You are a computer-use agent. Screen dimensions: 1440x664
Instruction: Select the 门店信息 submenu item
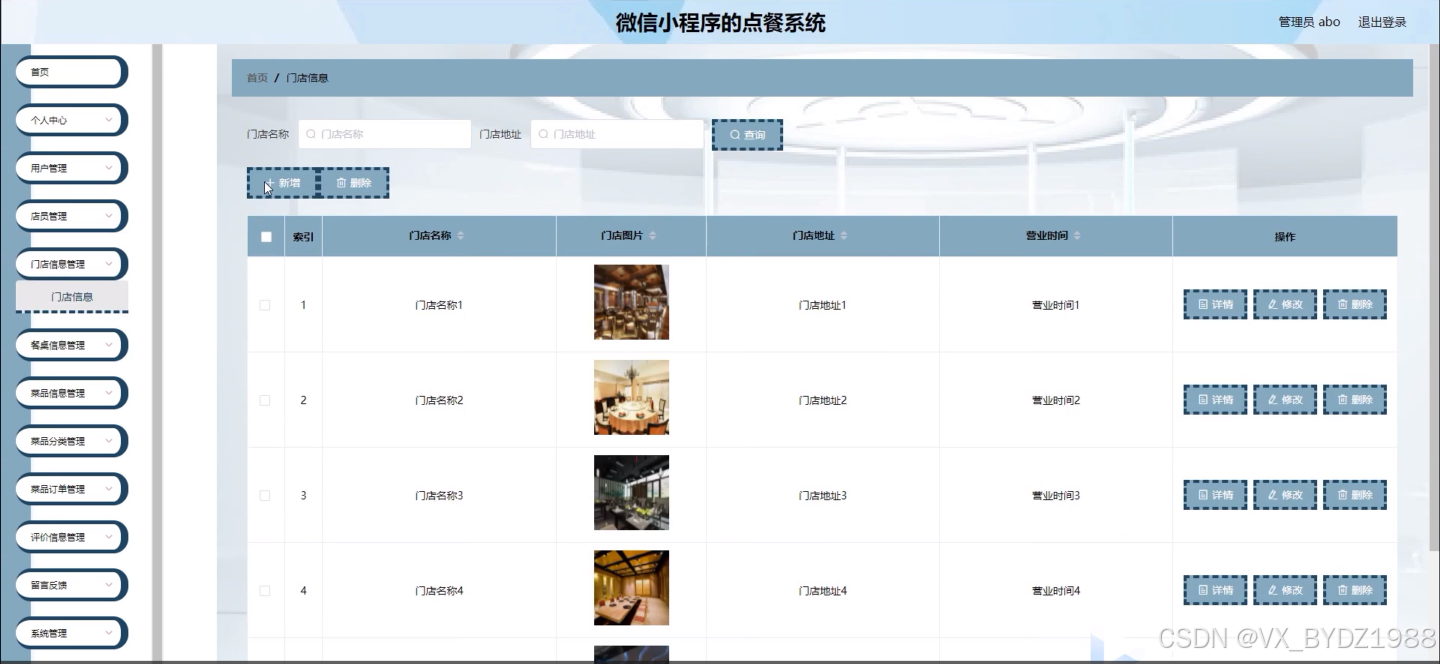72,296
